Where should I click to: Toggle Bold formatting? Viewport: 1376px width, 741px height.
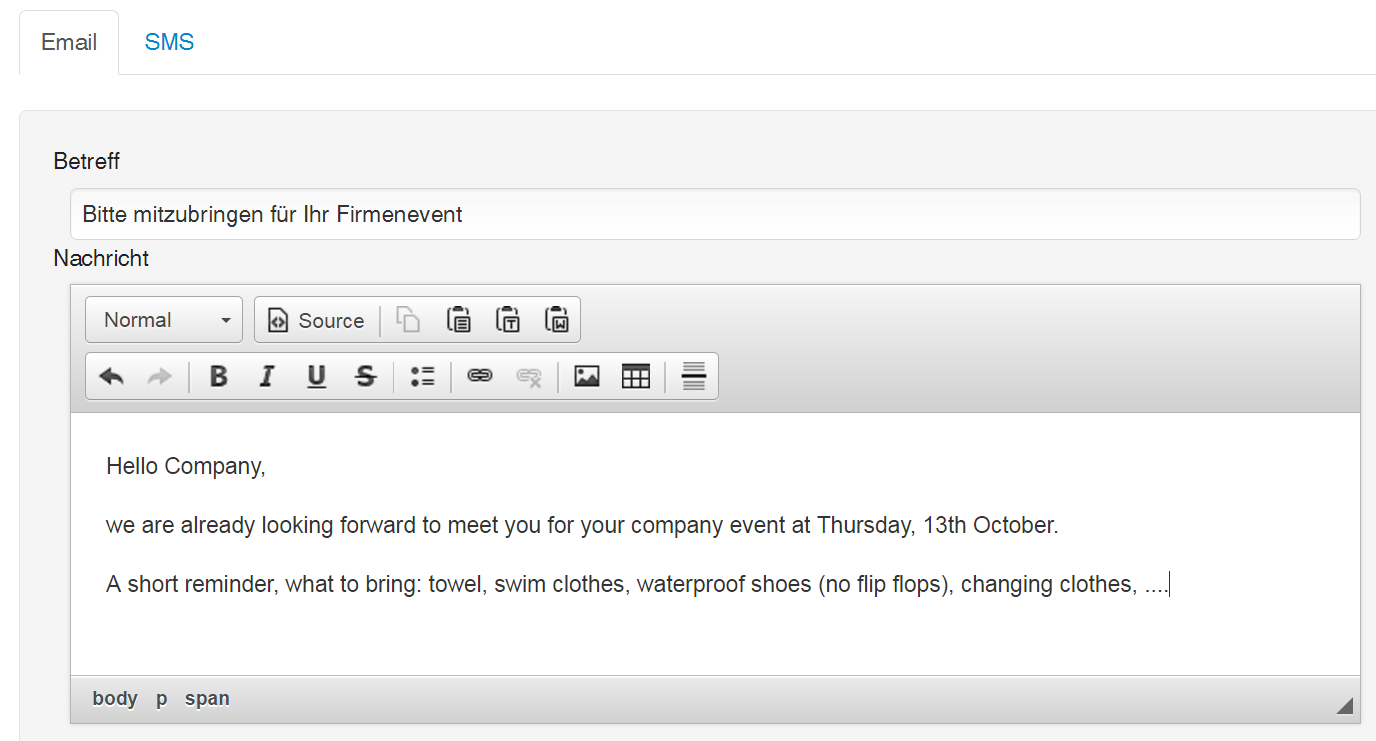tap(218, 377)
